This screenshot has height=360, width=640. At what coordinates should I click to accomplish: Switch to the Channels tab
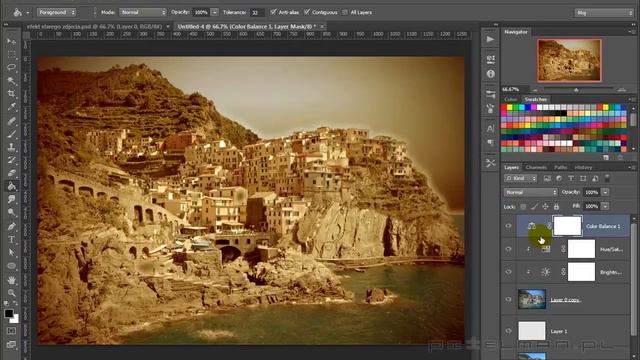click(536, 167)
